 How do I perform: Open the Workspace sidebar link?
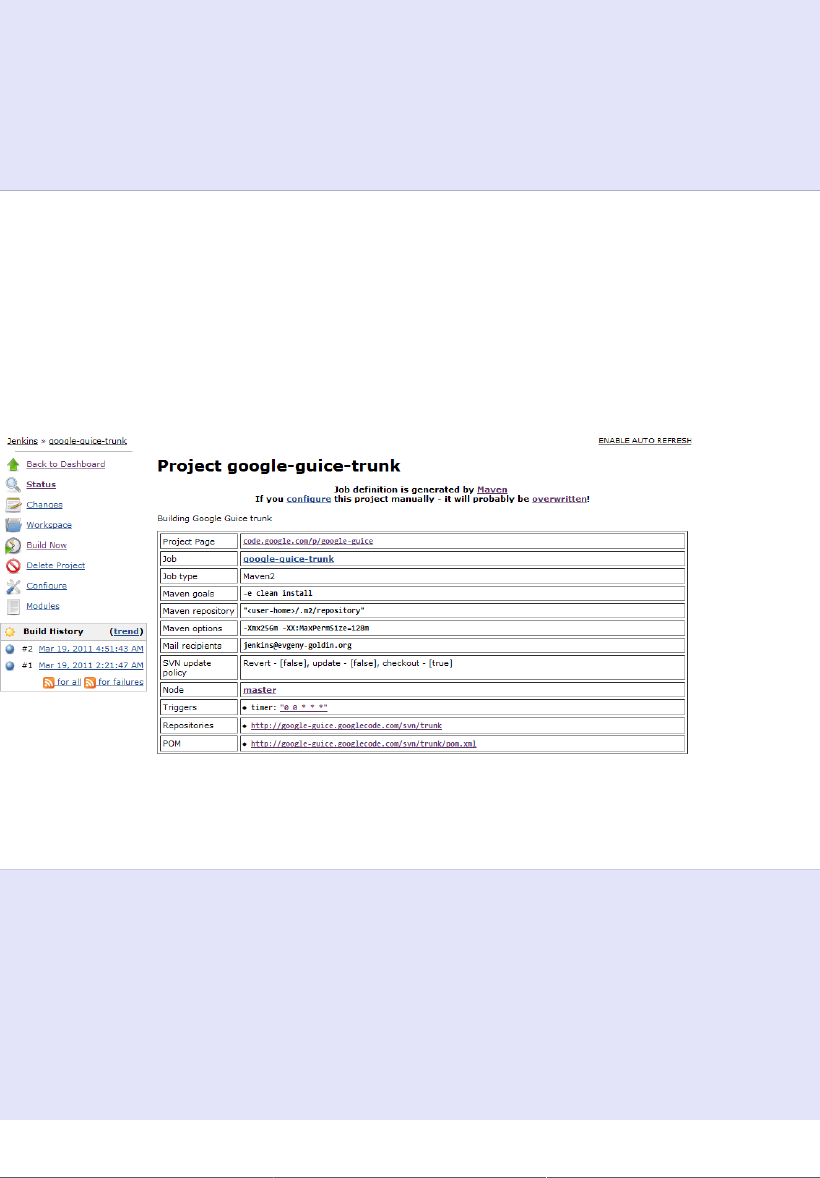(49, 525)
